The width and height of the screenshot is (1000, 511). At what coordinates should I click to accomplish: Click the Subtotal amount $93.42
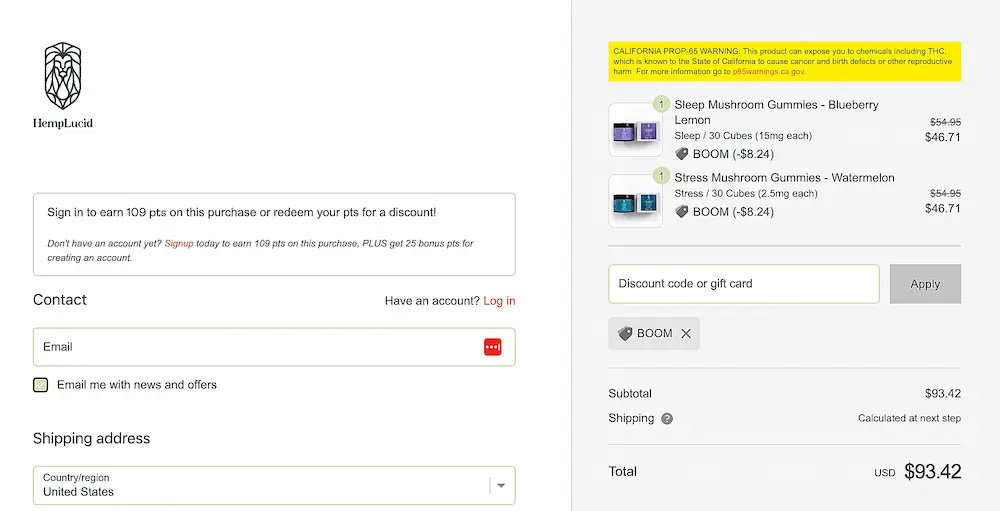[943, 394]
